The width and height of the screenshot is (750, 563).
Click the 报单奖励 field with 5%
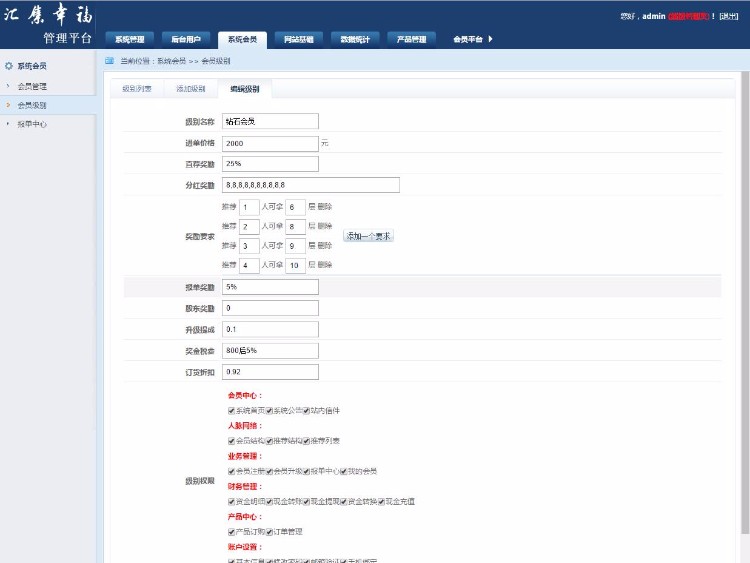tap(270, 287)
